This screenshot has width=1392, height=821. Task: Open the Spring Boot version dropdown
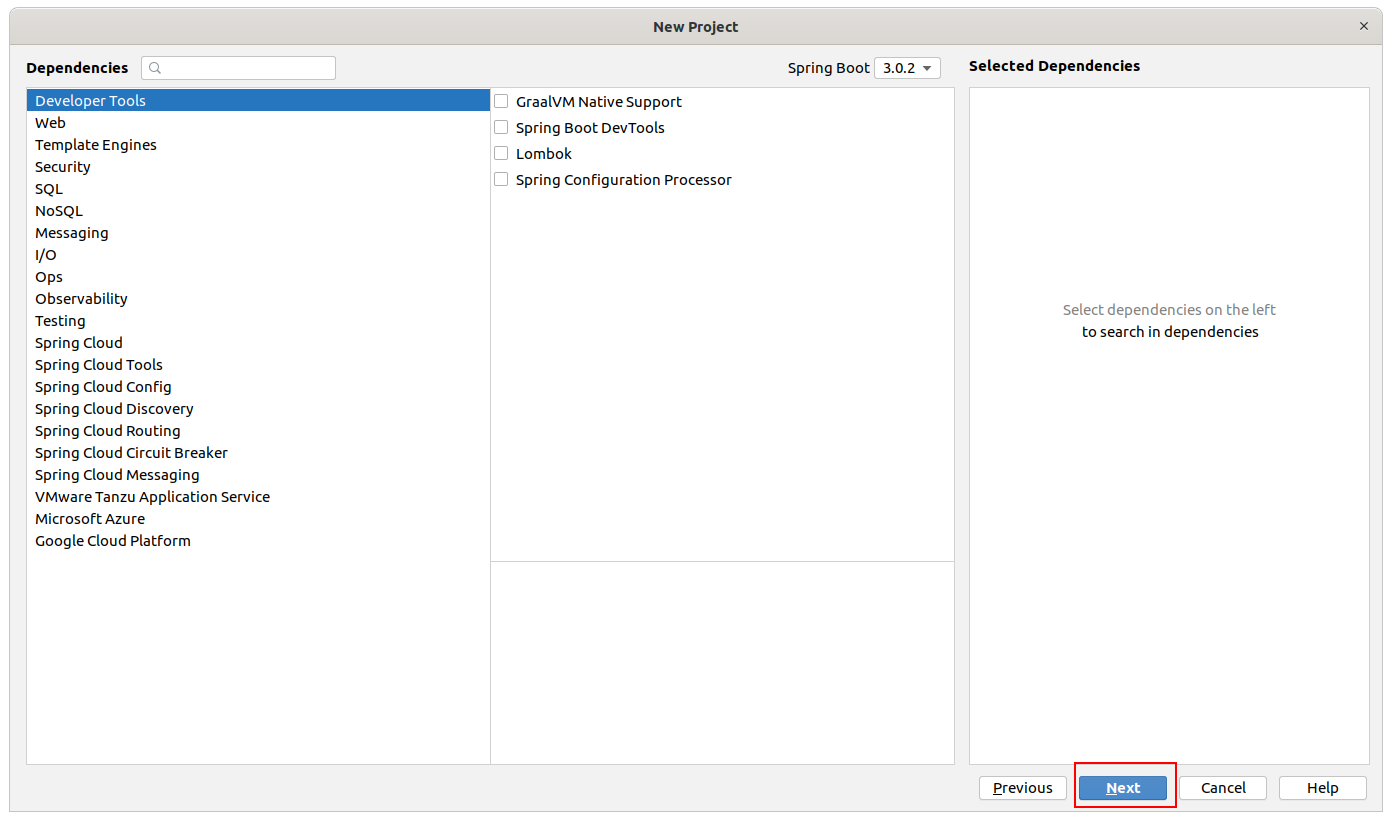click(907, 68)
